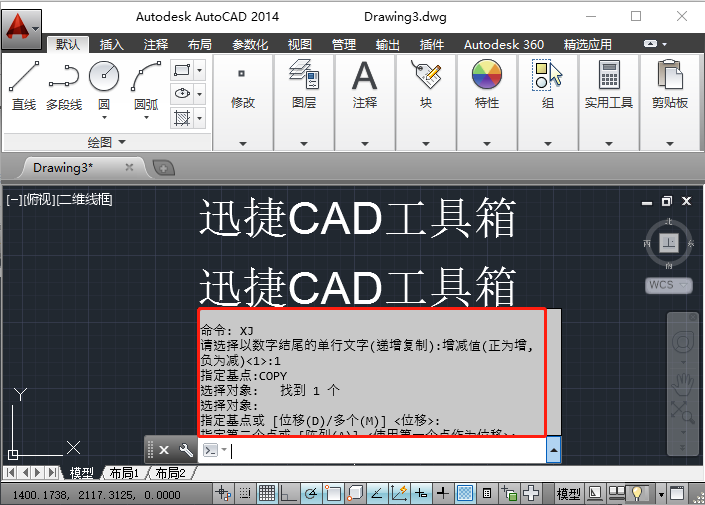Open the ellipse tool dropdown arrow

click(x=200, y=94)
